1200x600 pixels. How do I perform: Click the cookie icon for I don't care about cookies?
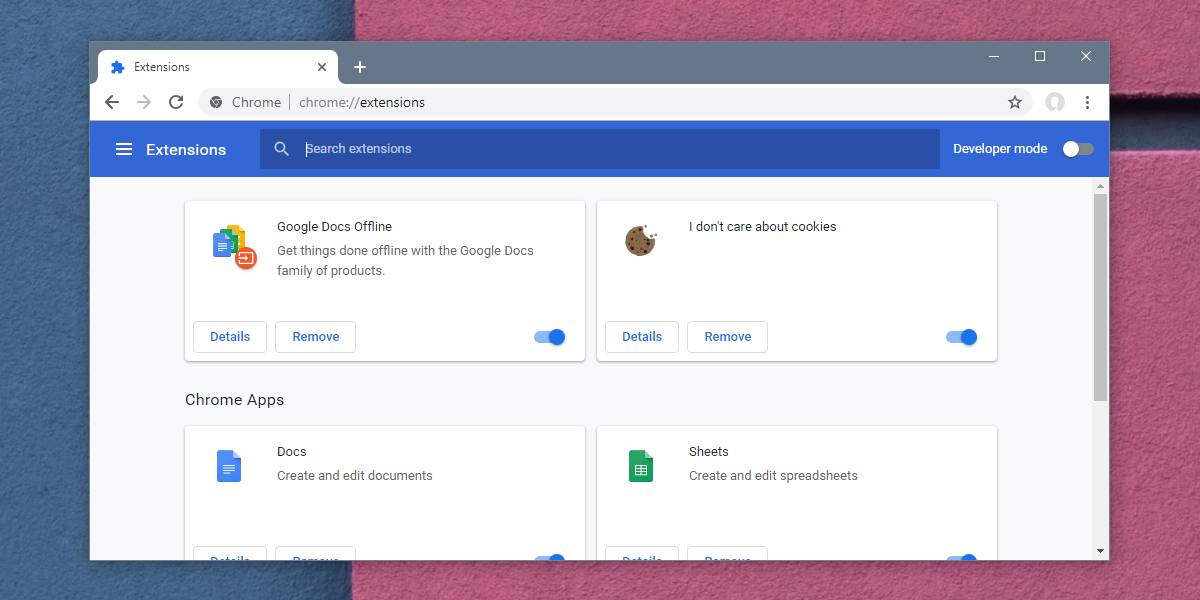[641, 241]
